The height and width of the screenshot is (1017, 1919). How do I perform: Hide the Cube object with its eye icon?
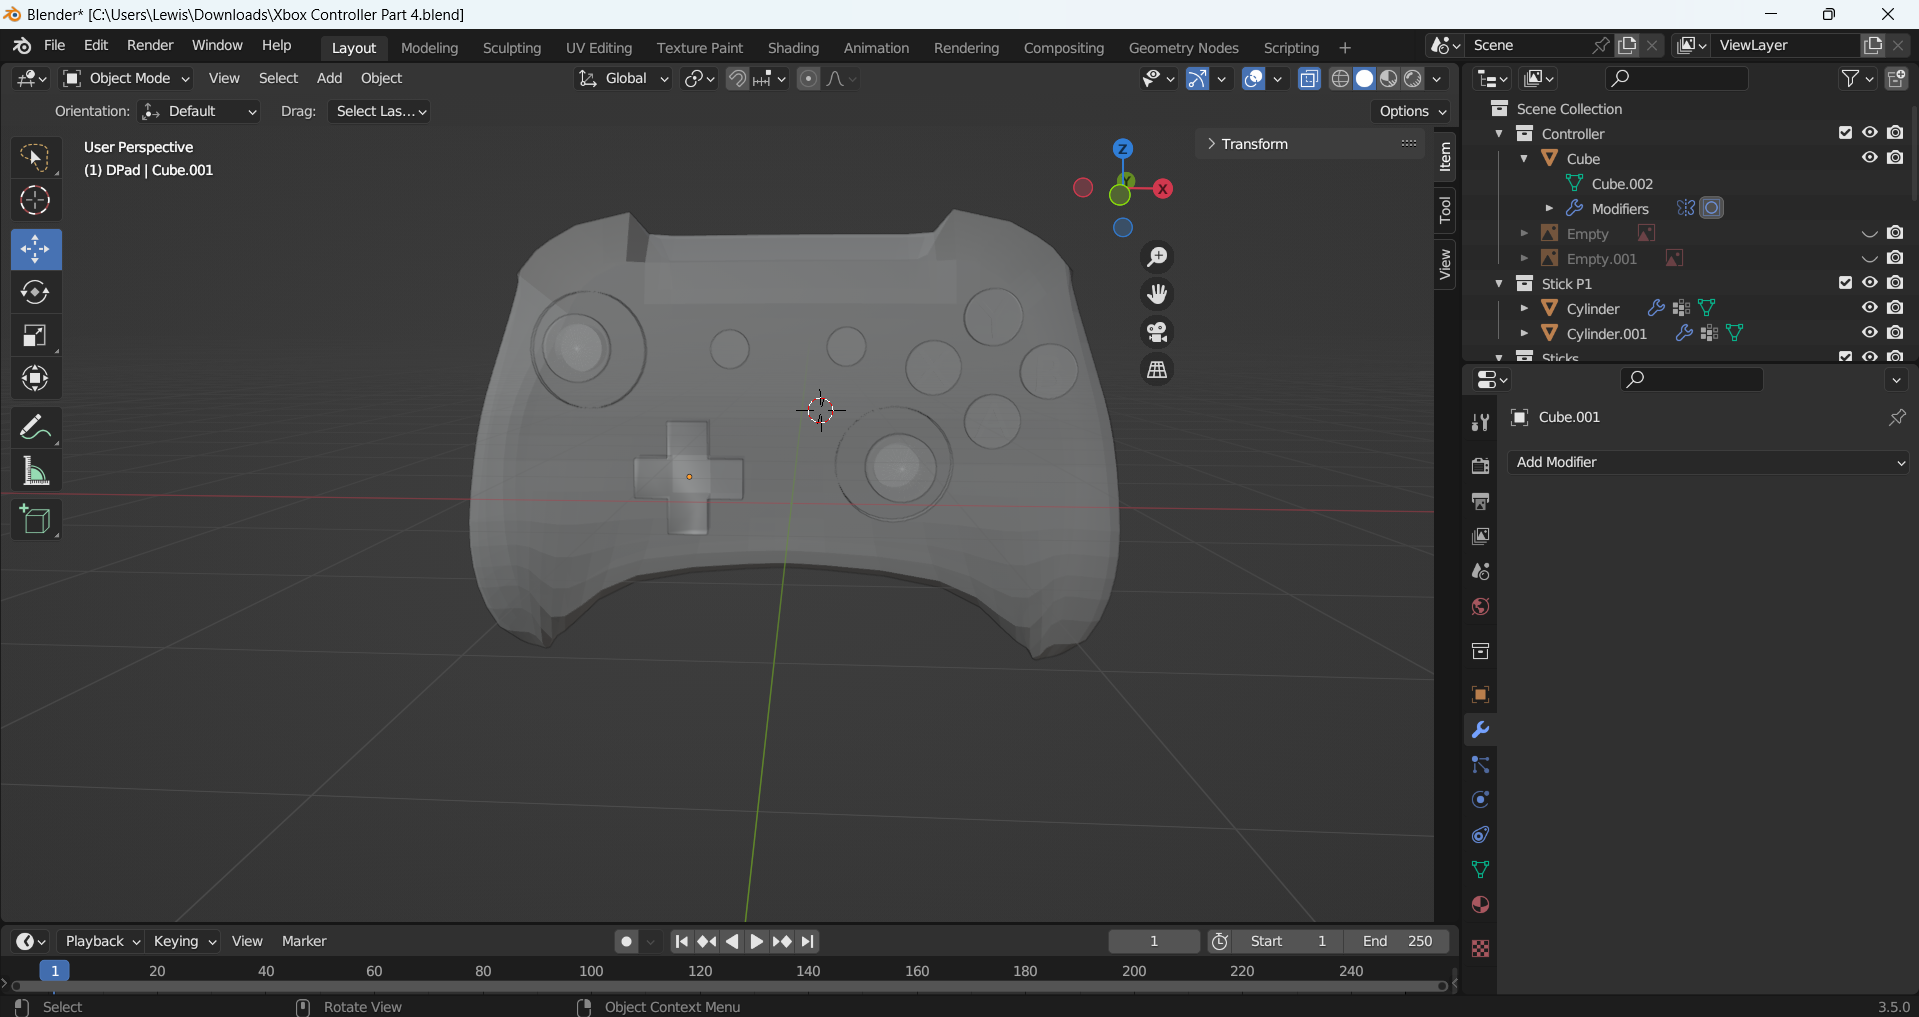click(x=1869, y=158)
